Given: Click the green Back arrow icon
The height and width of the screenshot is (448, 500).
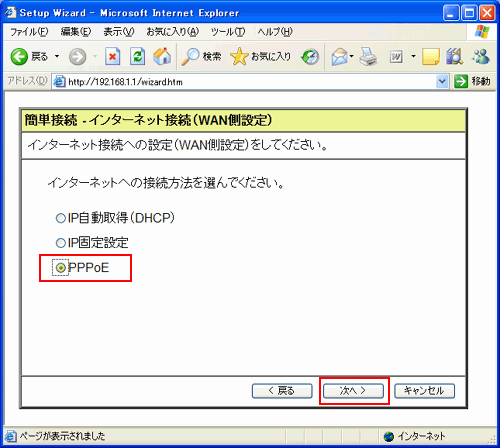Looking at the screenshot, I should 19,56.
